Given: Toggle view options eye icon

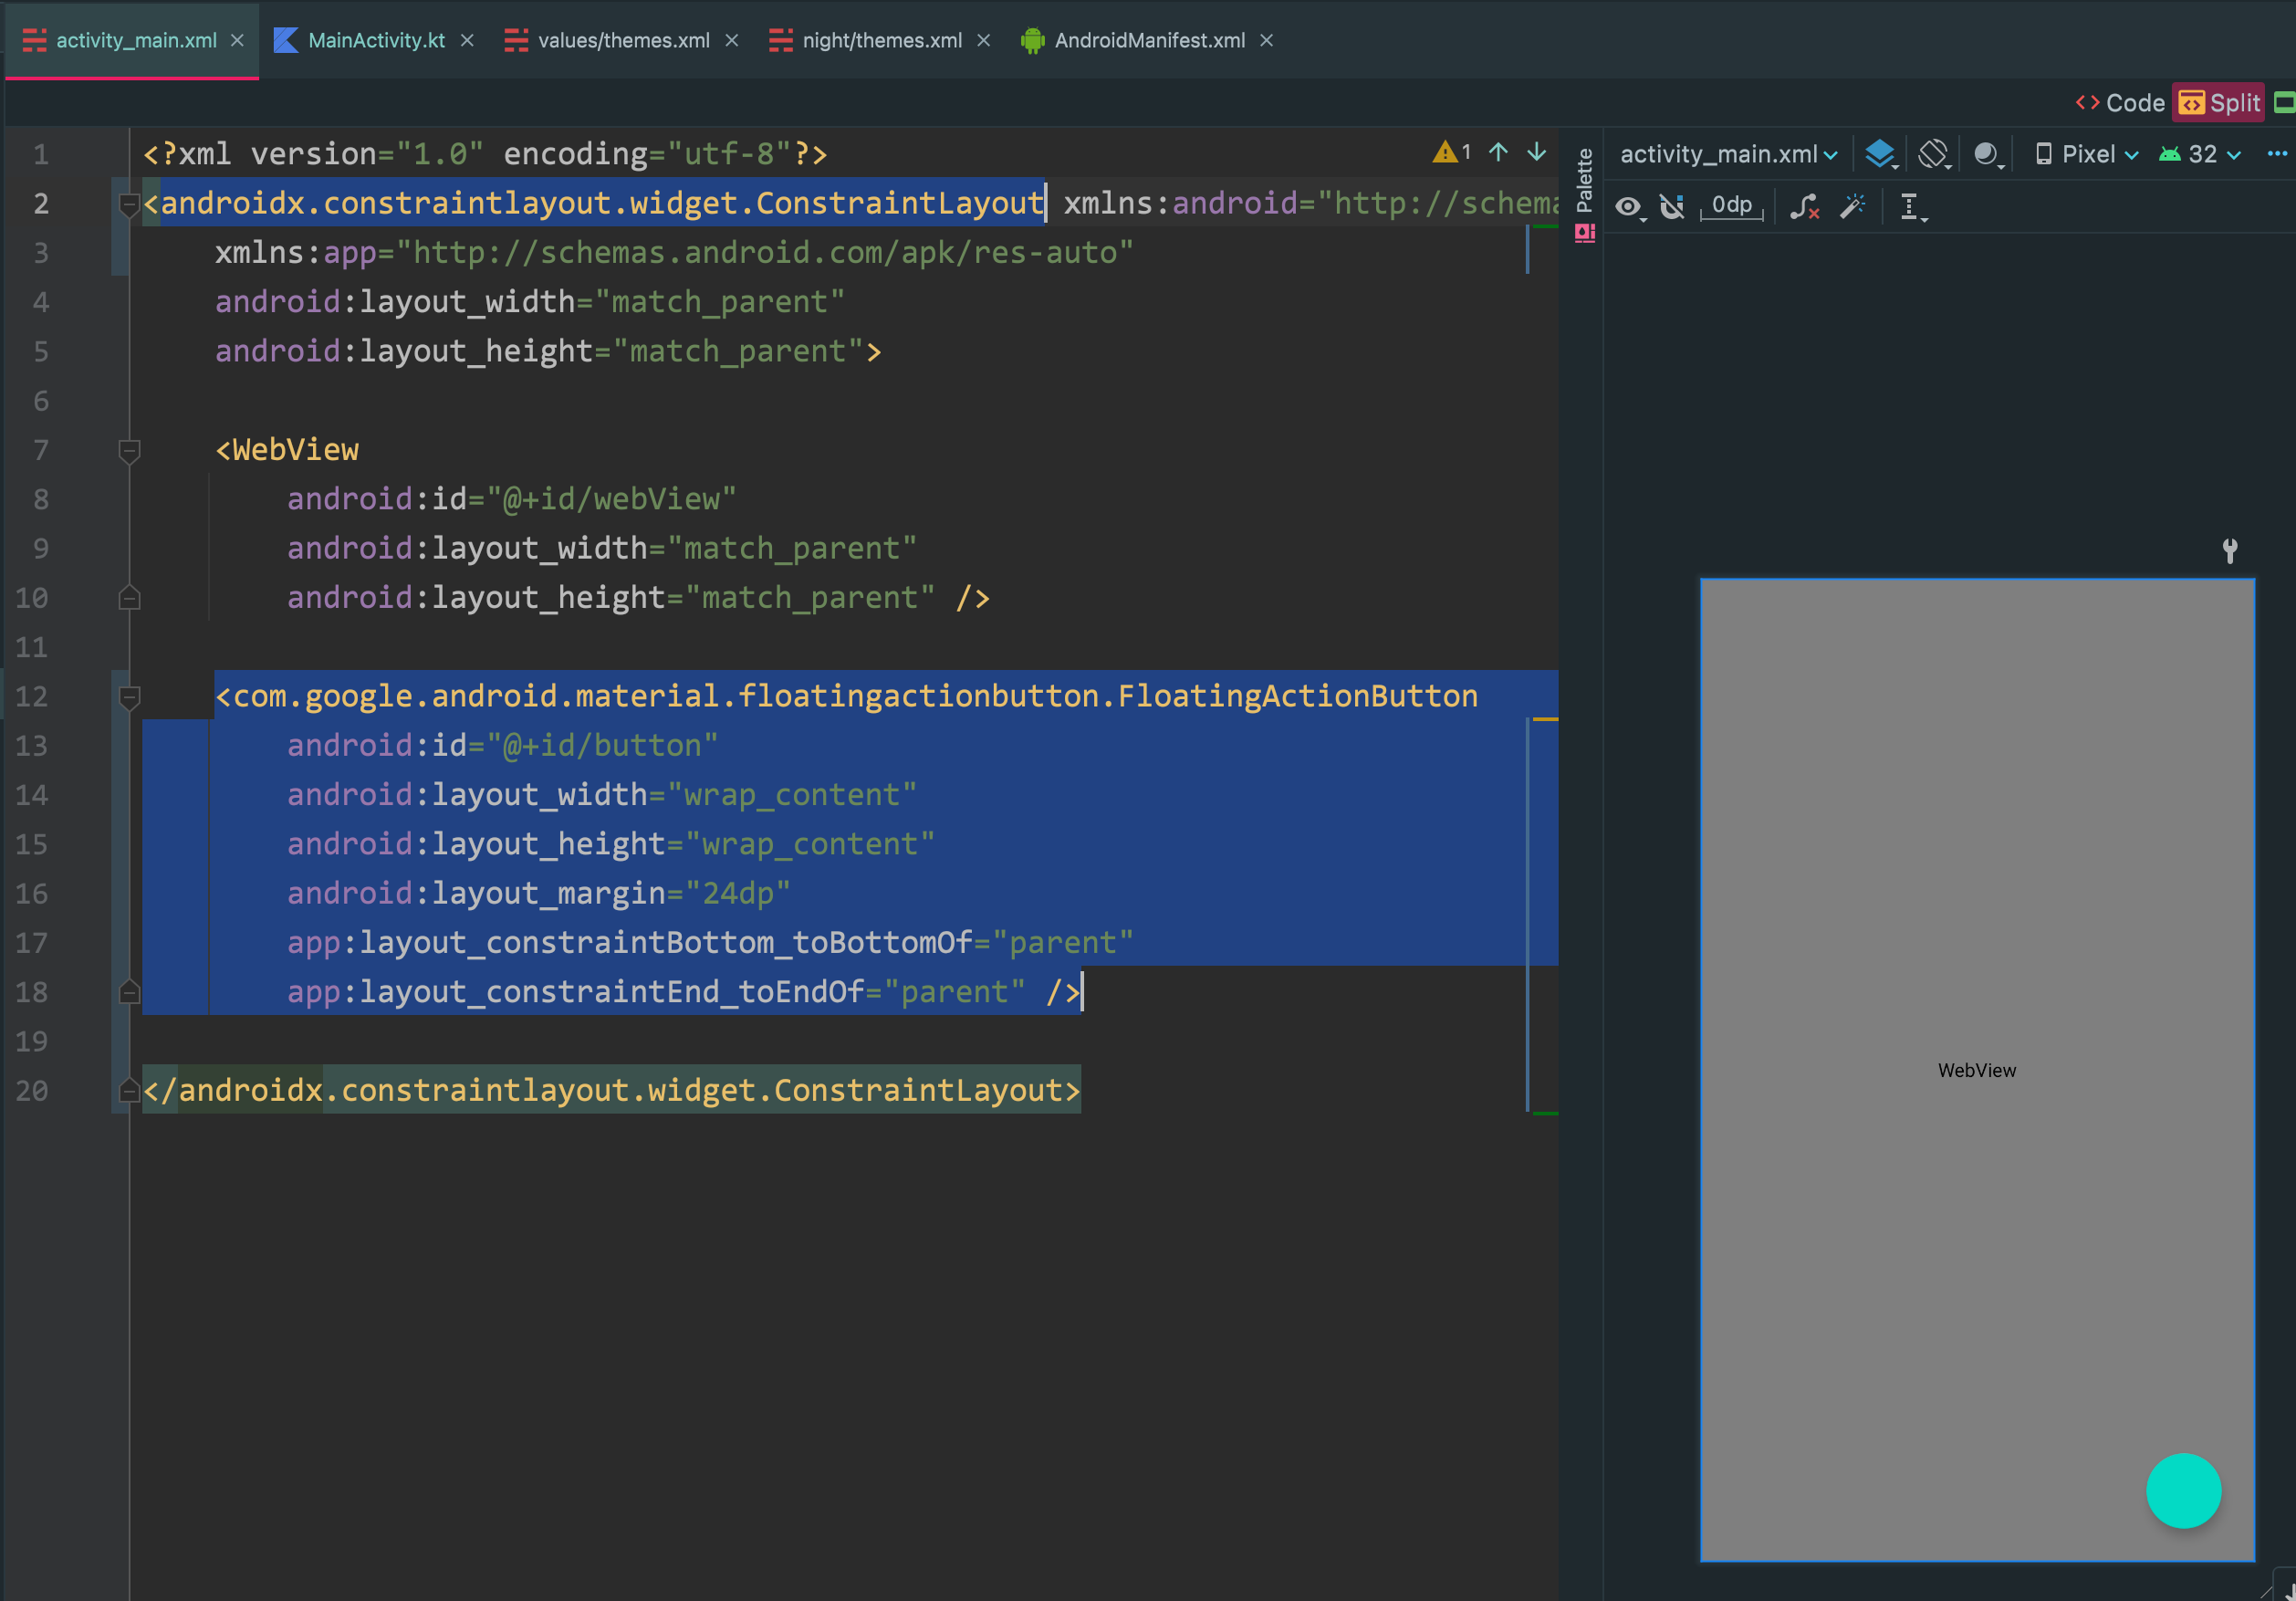Looking at the screenshot, I should point(1628,207).
